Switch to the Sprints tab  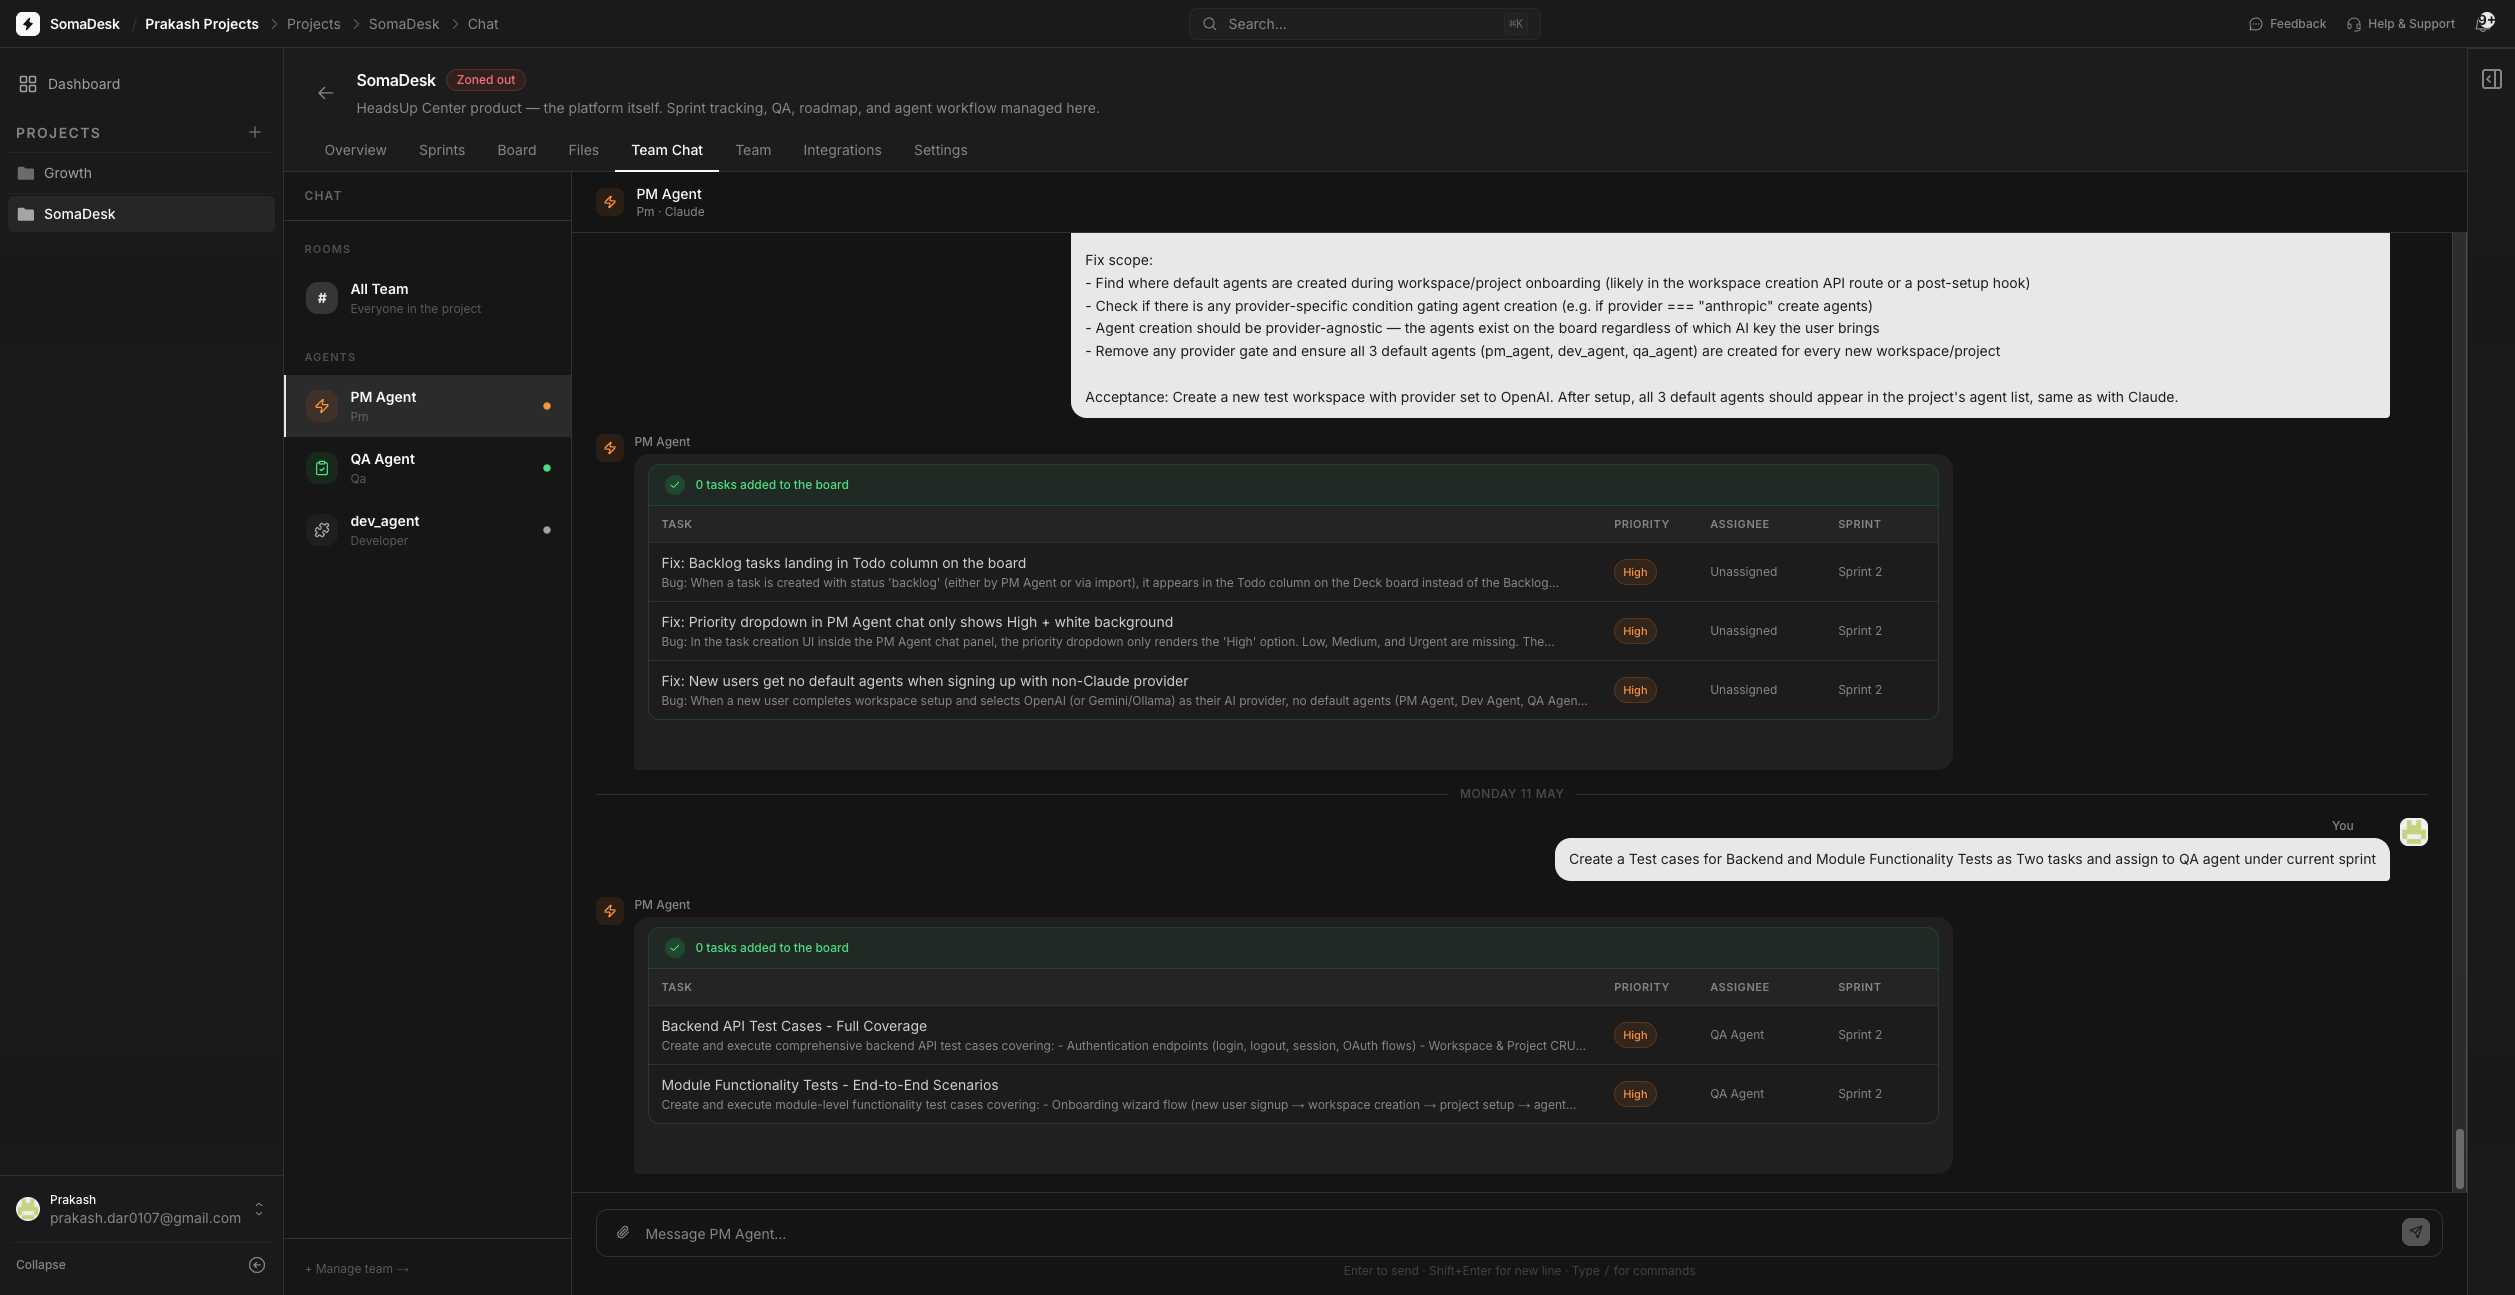442,150
